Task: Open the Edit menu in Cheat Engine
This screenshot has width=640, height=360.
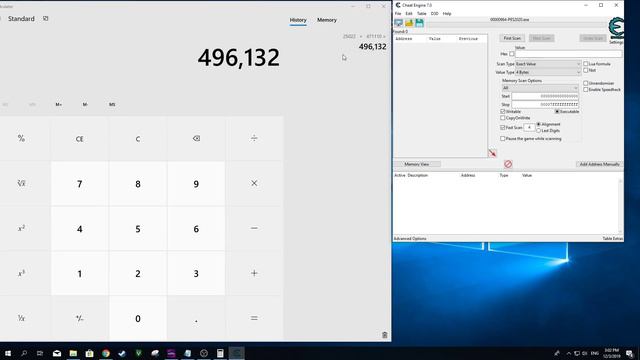Action: [x=409, y=13]
